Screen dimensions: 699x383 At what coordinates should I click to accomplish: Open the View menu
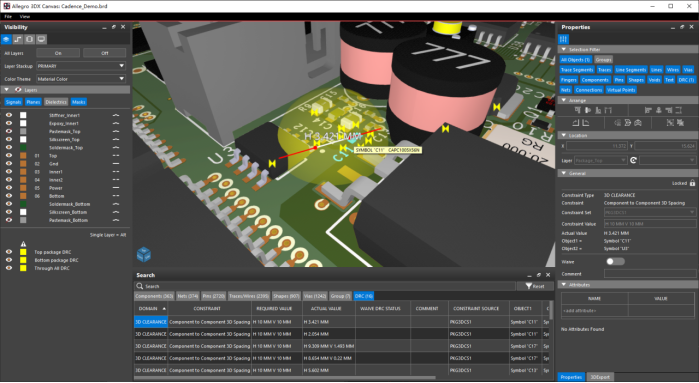coord(25,16)
